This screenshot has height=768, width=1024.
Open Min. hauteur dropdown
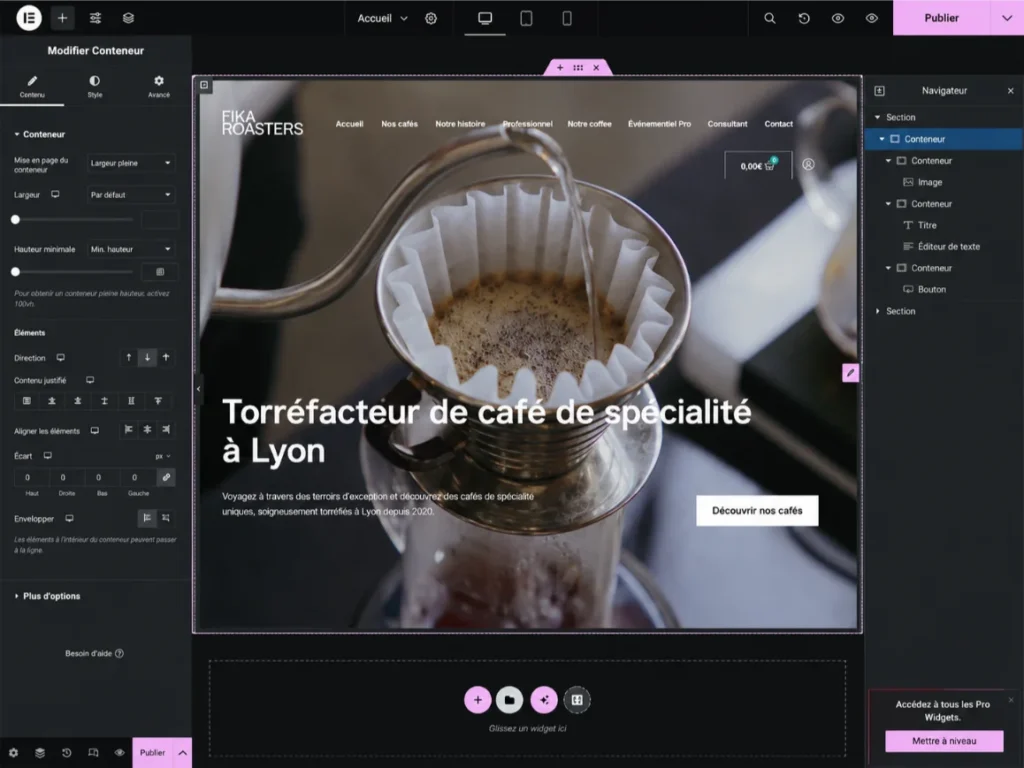click(x=131, y=249)
